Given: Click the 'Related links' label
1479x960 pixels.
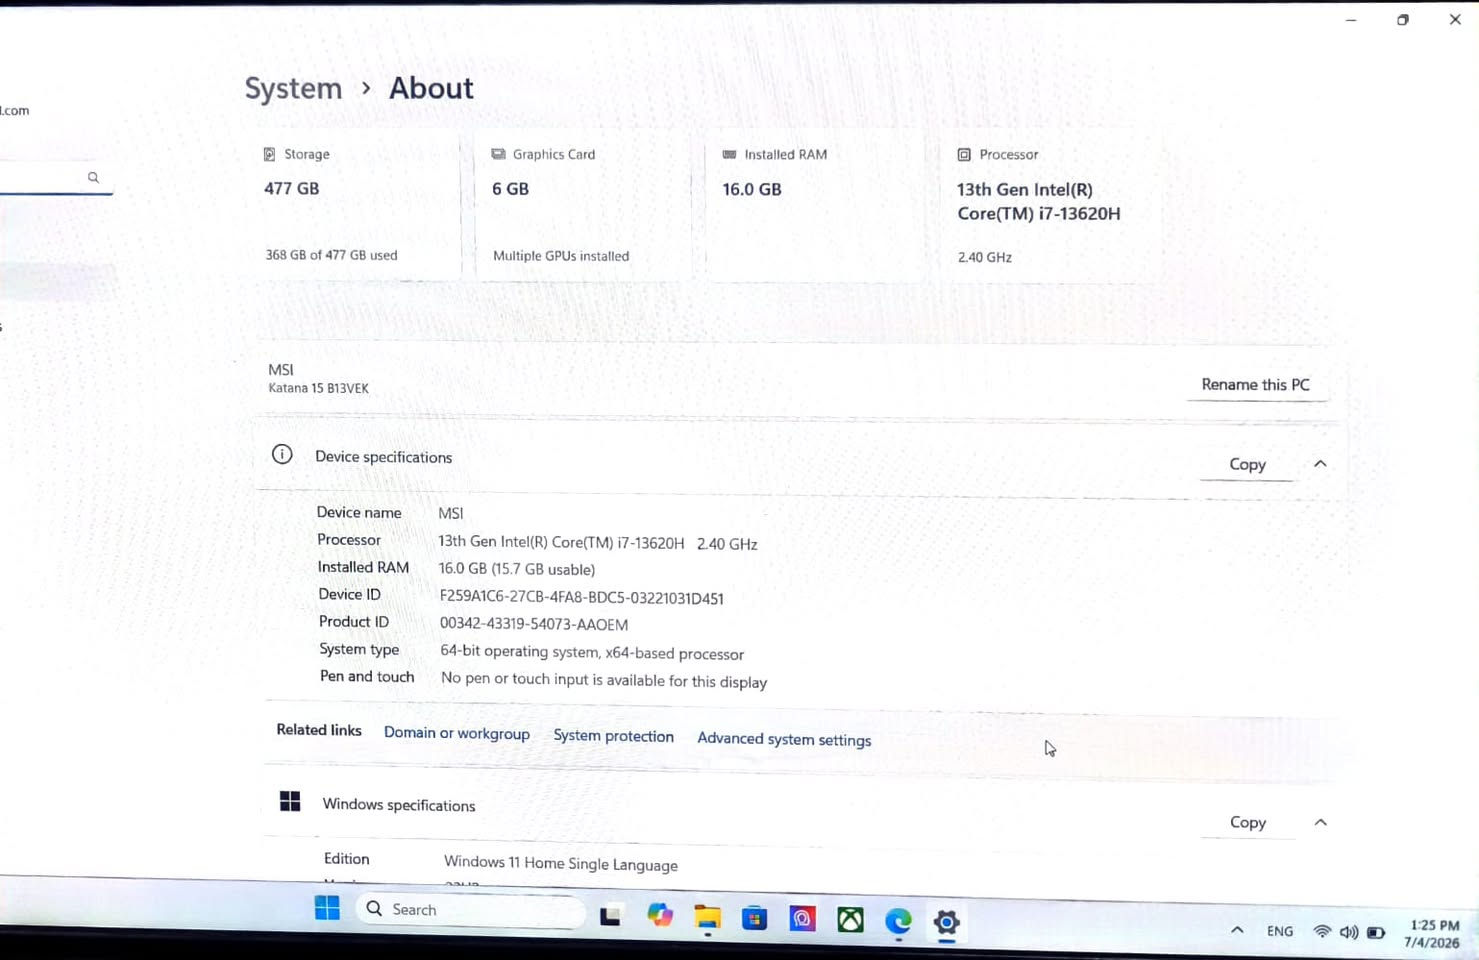Looking at the screenshot, I should (x=319, y=730).
